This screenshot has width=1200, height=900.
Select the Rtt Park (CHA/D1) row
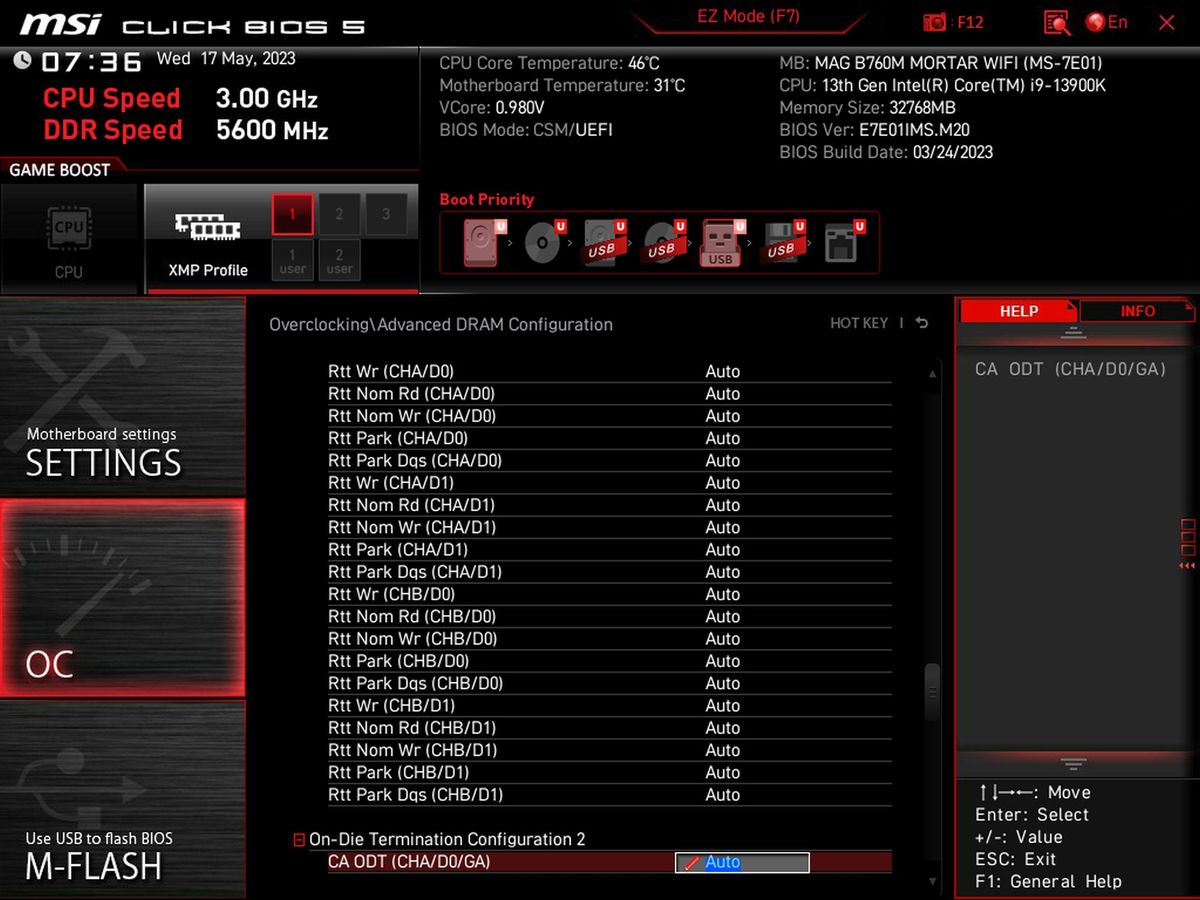point(610,549)
